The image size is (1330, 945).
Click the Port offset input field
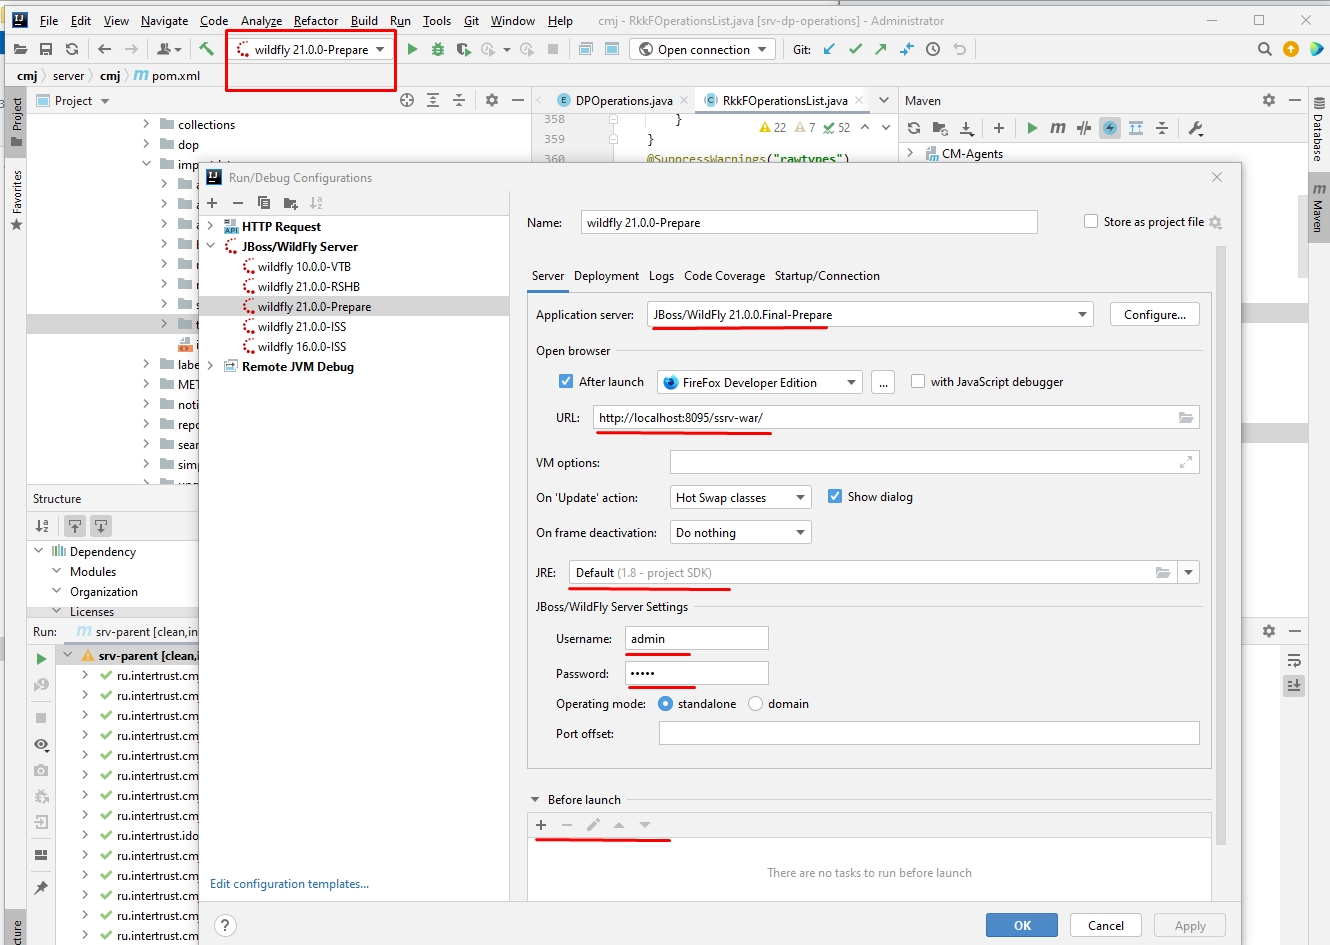929,733
